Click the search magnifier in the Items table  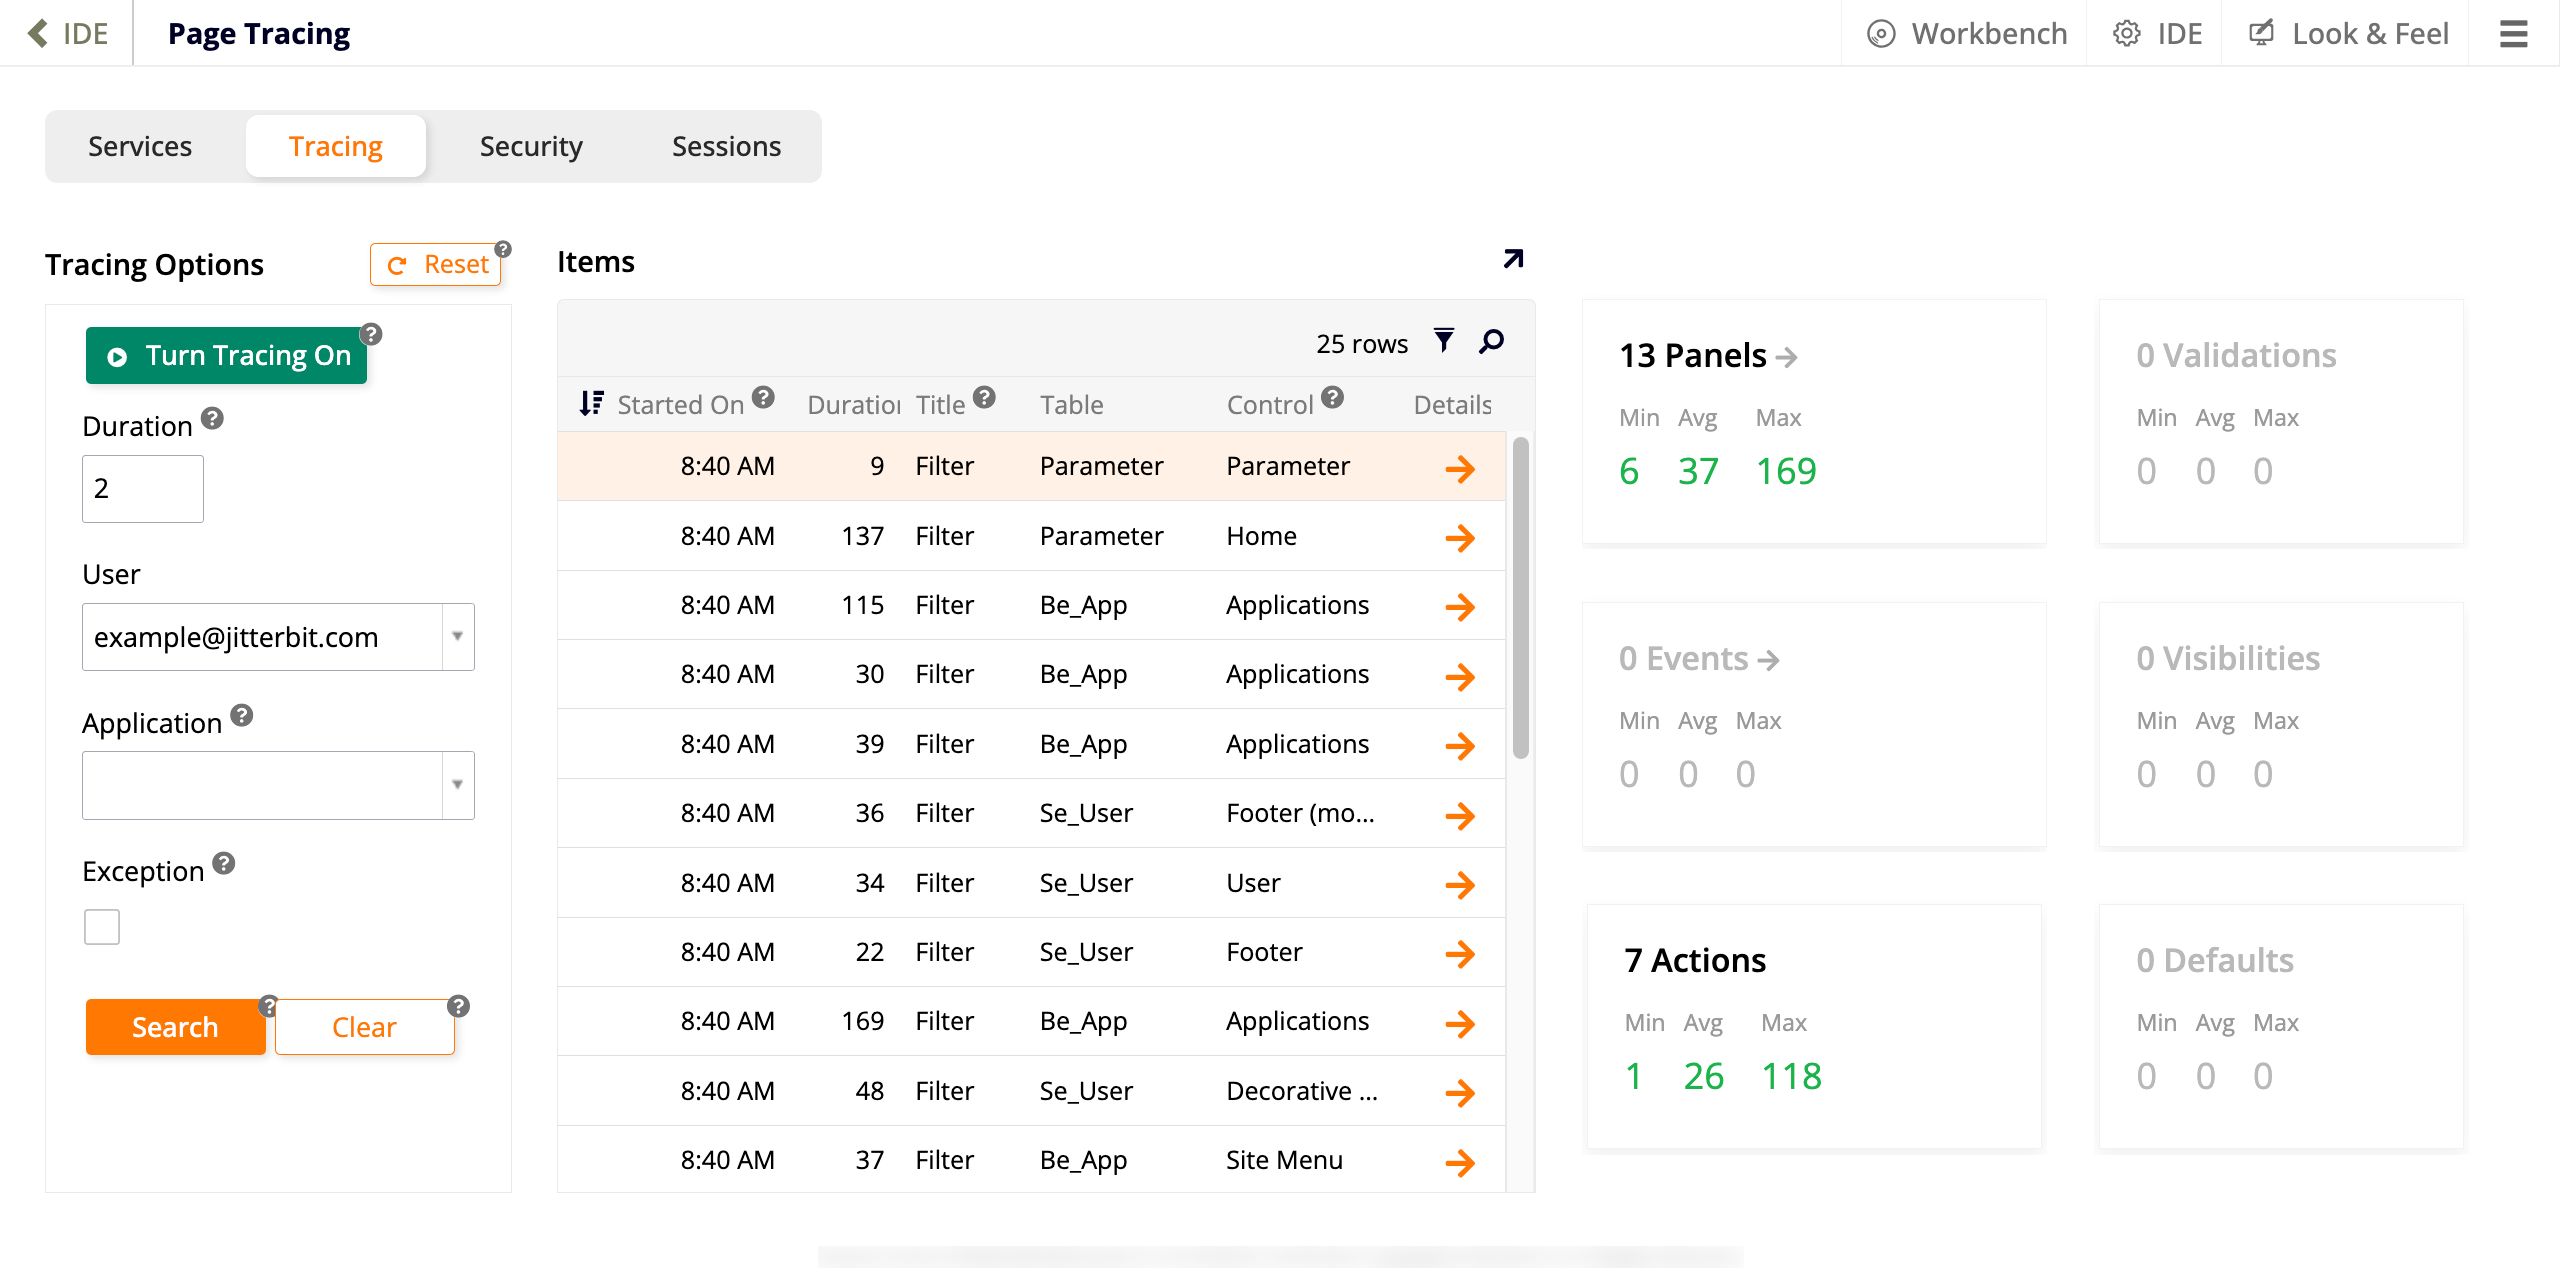tap(1491, 340)
